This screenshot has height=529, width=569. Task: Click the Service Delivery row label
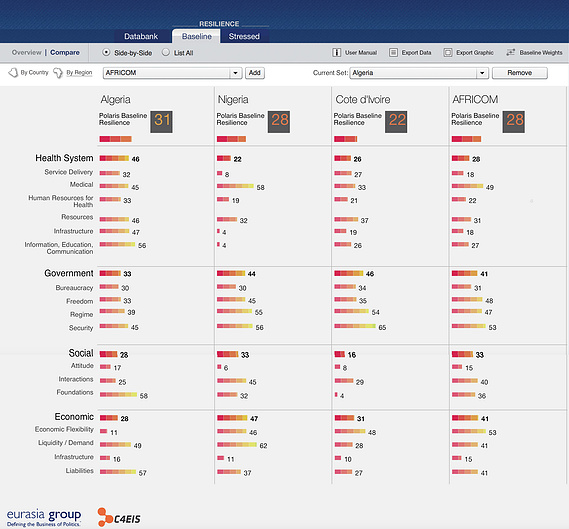pyautogui.click(x=69, y=172)
